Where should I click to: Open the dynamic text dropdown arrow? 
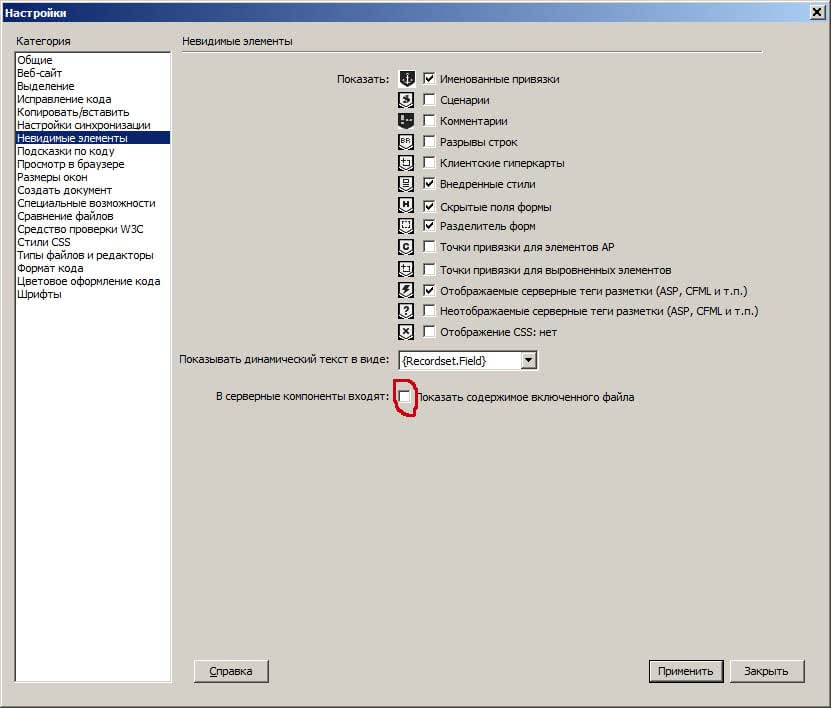click(x=528, y=360)
